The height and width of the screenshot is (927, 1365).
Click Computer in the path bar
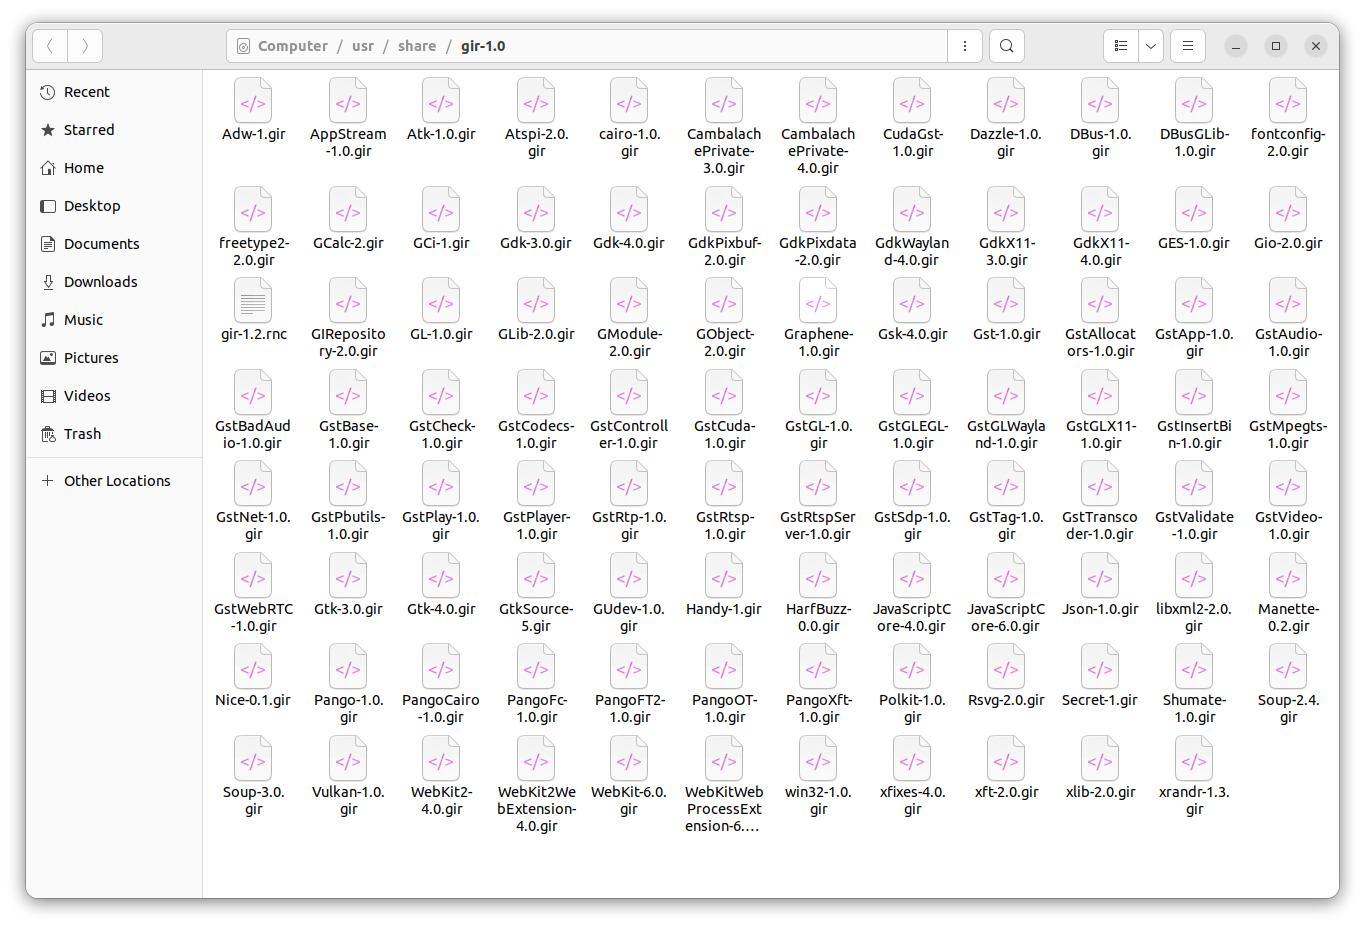coord(283,46)
